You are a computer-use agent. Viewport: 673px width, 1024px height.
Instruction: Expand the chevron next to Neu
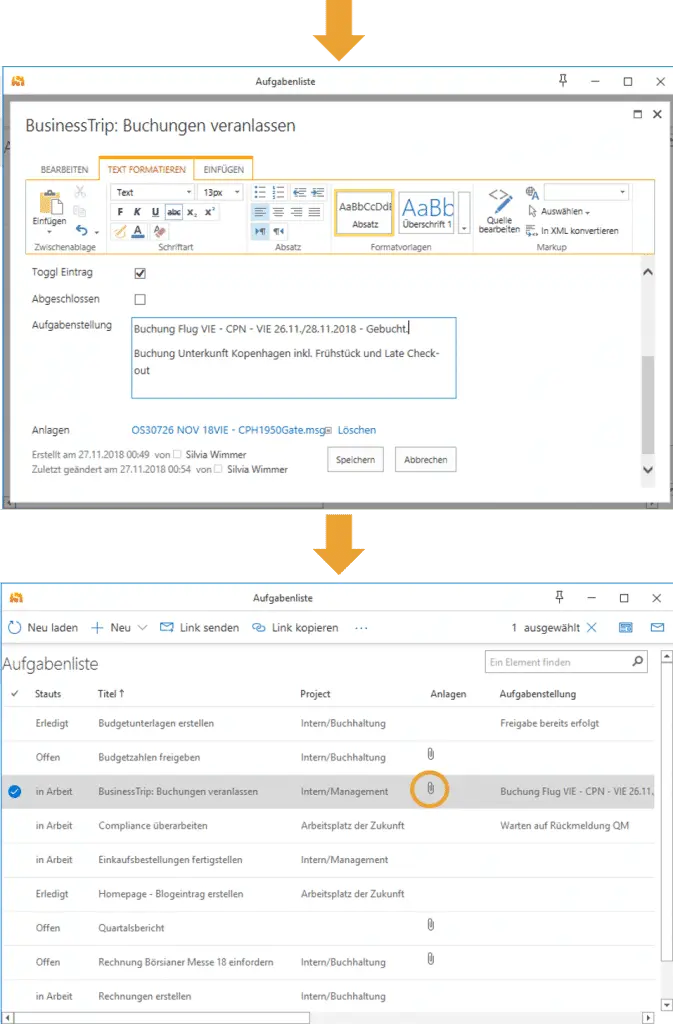point(142,628)
